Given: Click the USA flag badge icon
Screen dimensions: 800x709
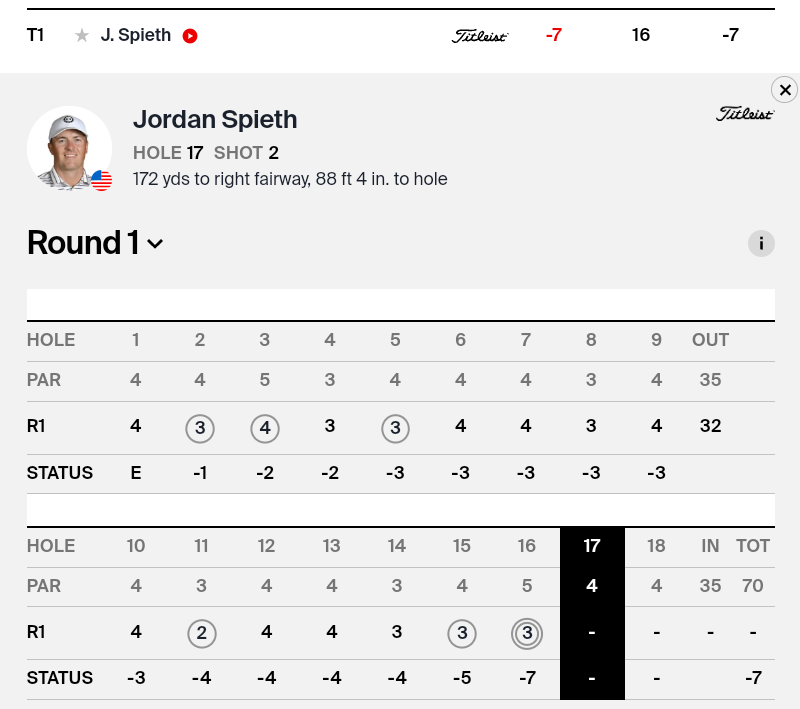Looking at the screenshot, I should coord(102,180).
